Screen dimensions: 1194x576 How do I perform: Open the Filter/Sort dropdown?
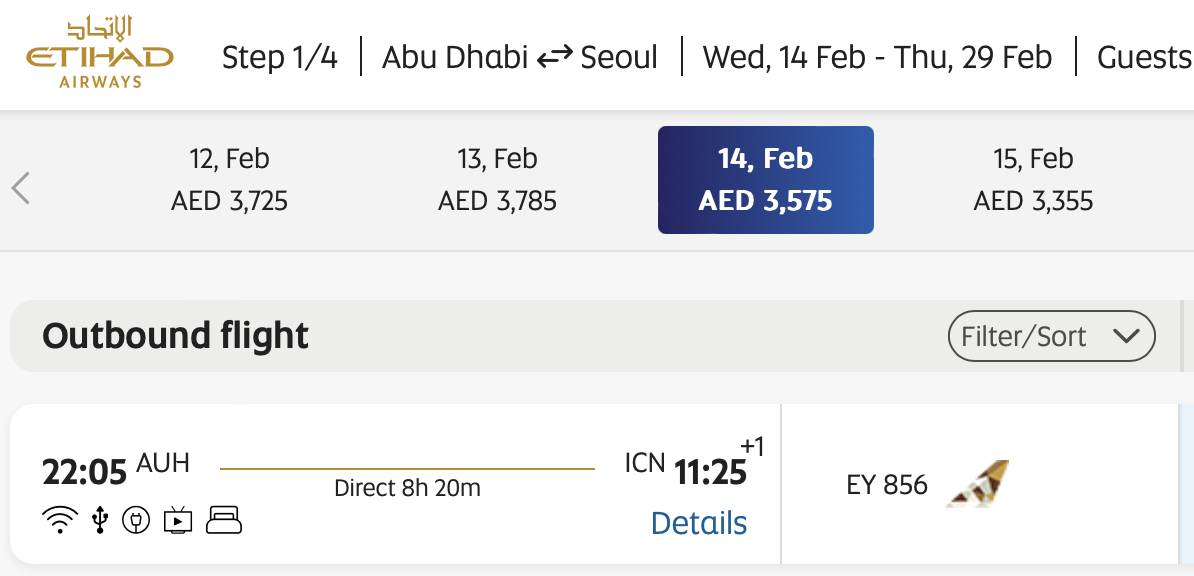point(1051,336)
